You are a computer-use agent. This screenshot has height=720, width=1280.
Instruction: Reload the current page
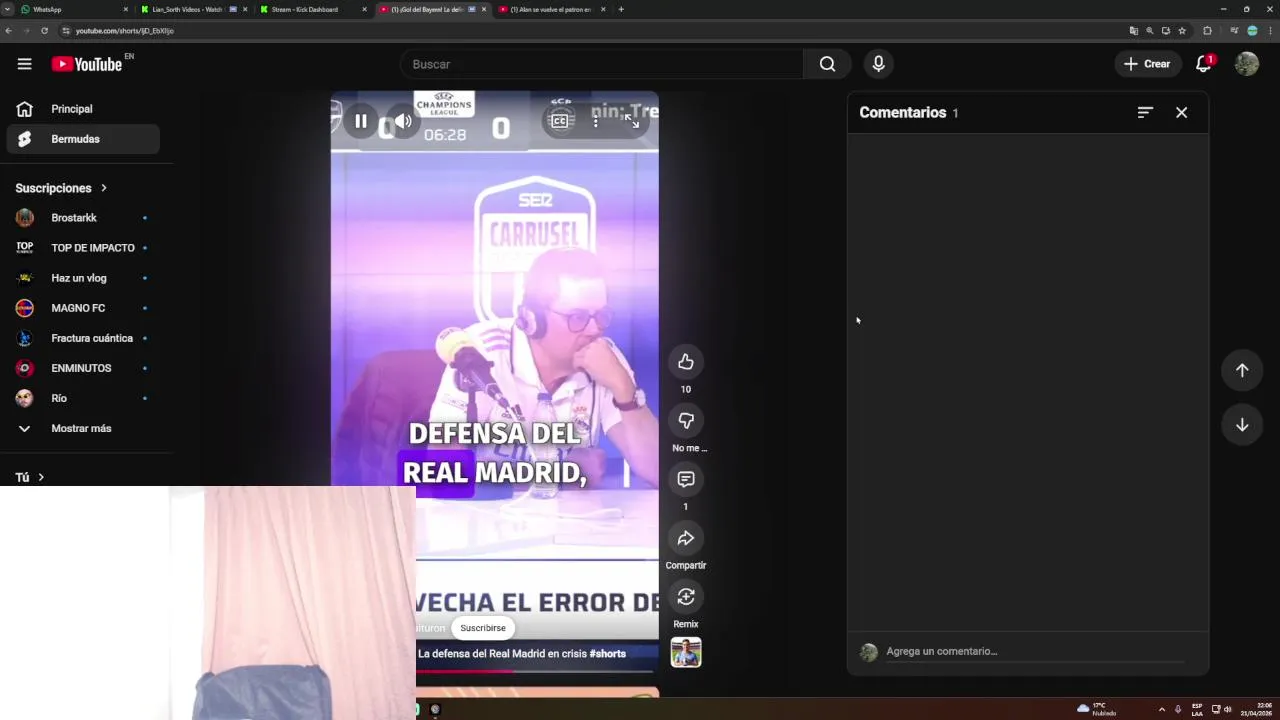(44, 31)
